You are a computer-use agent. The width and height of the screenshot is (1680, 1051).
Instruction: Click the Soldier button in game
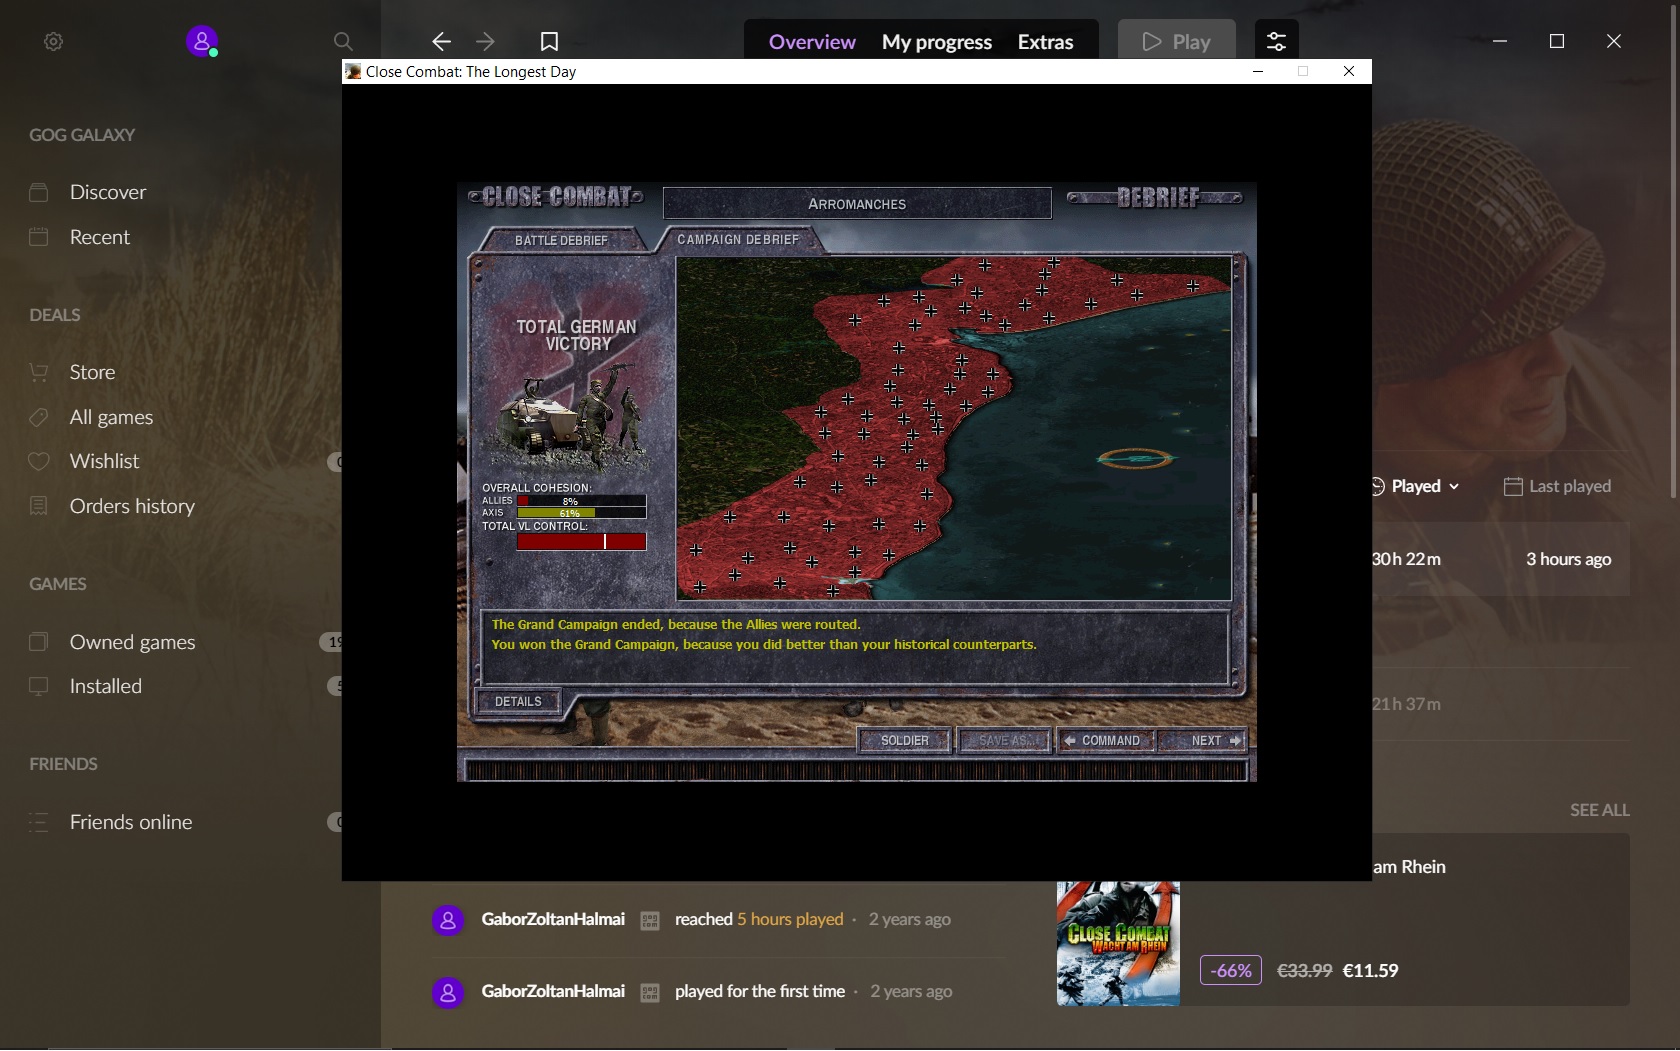coord(905,740)
